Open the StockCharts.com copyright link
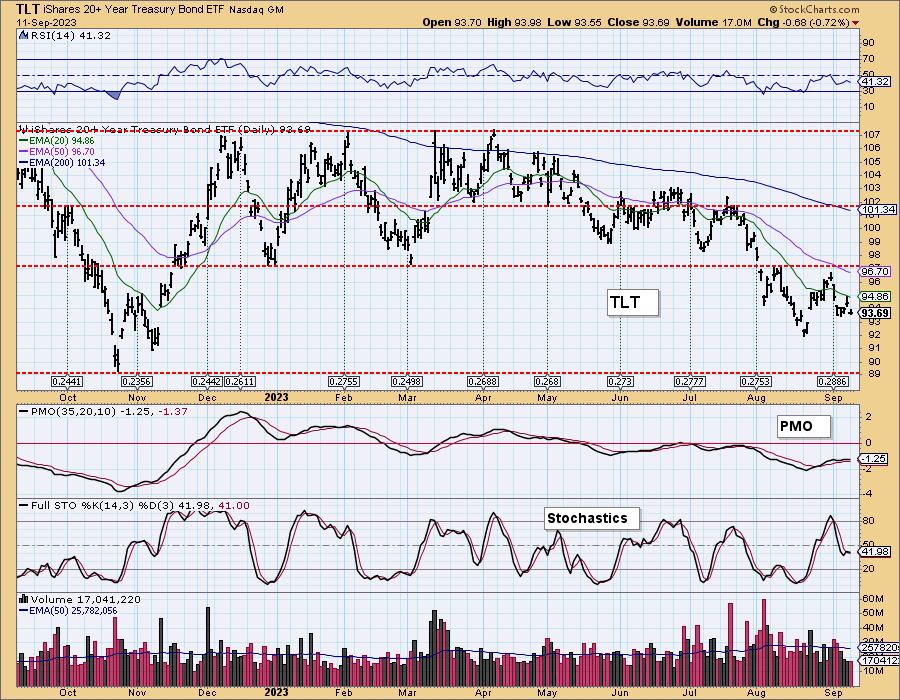This screenshot has height=700, width=900. coord(814,9)
